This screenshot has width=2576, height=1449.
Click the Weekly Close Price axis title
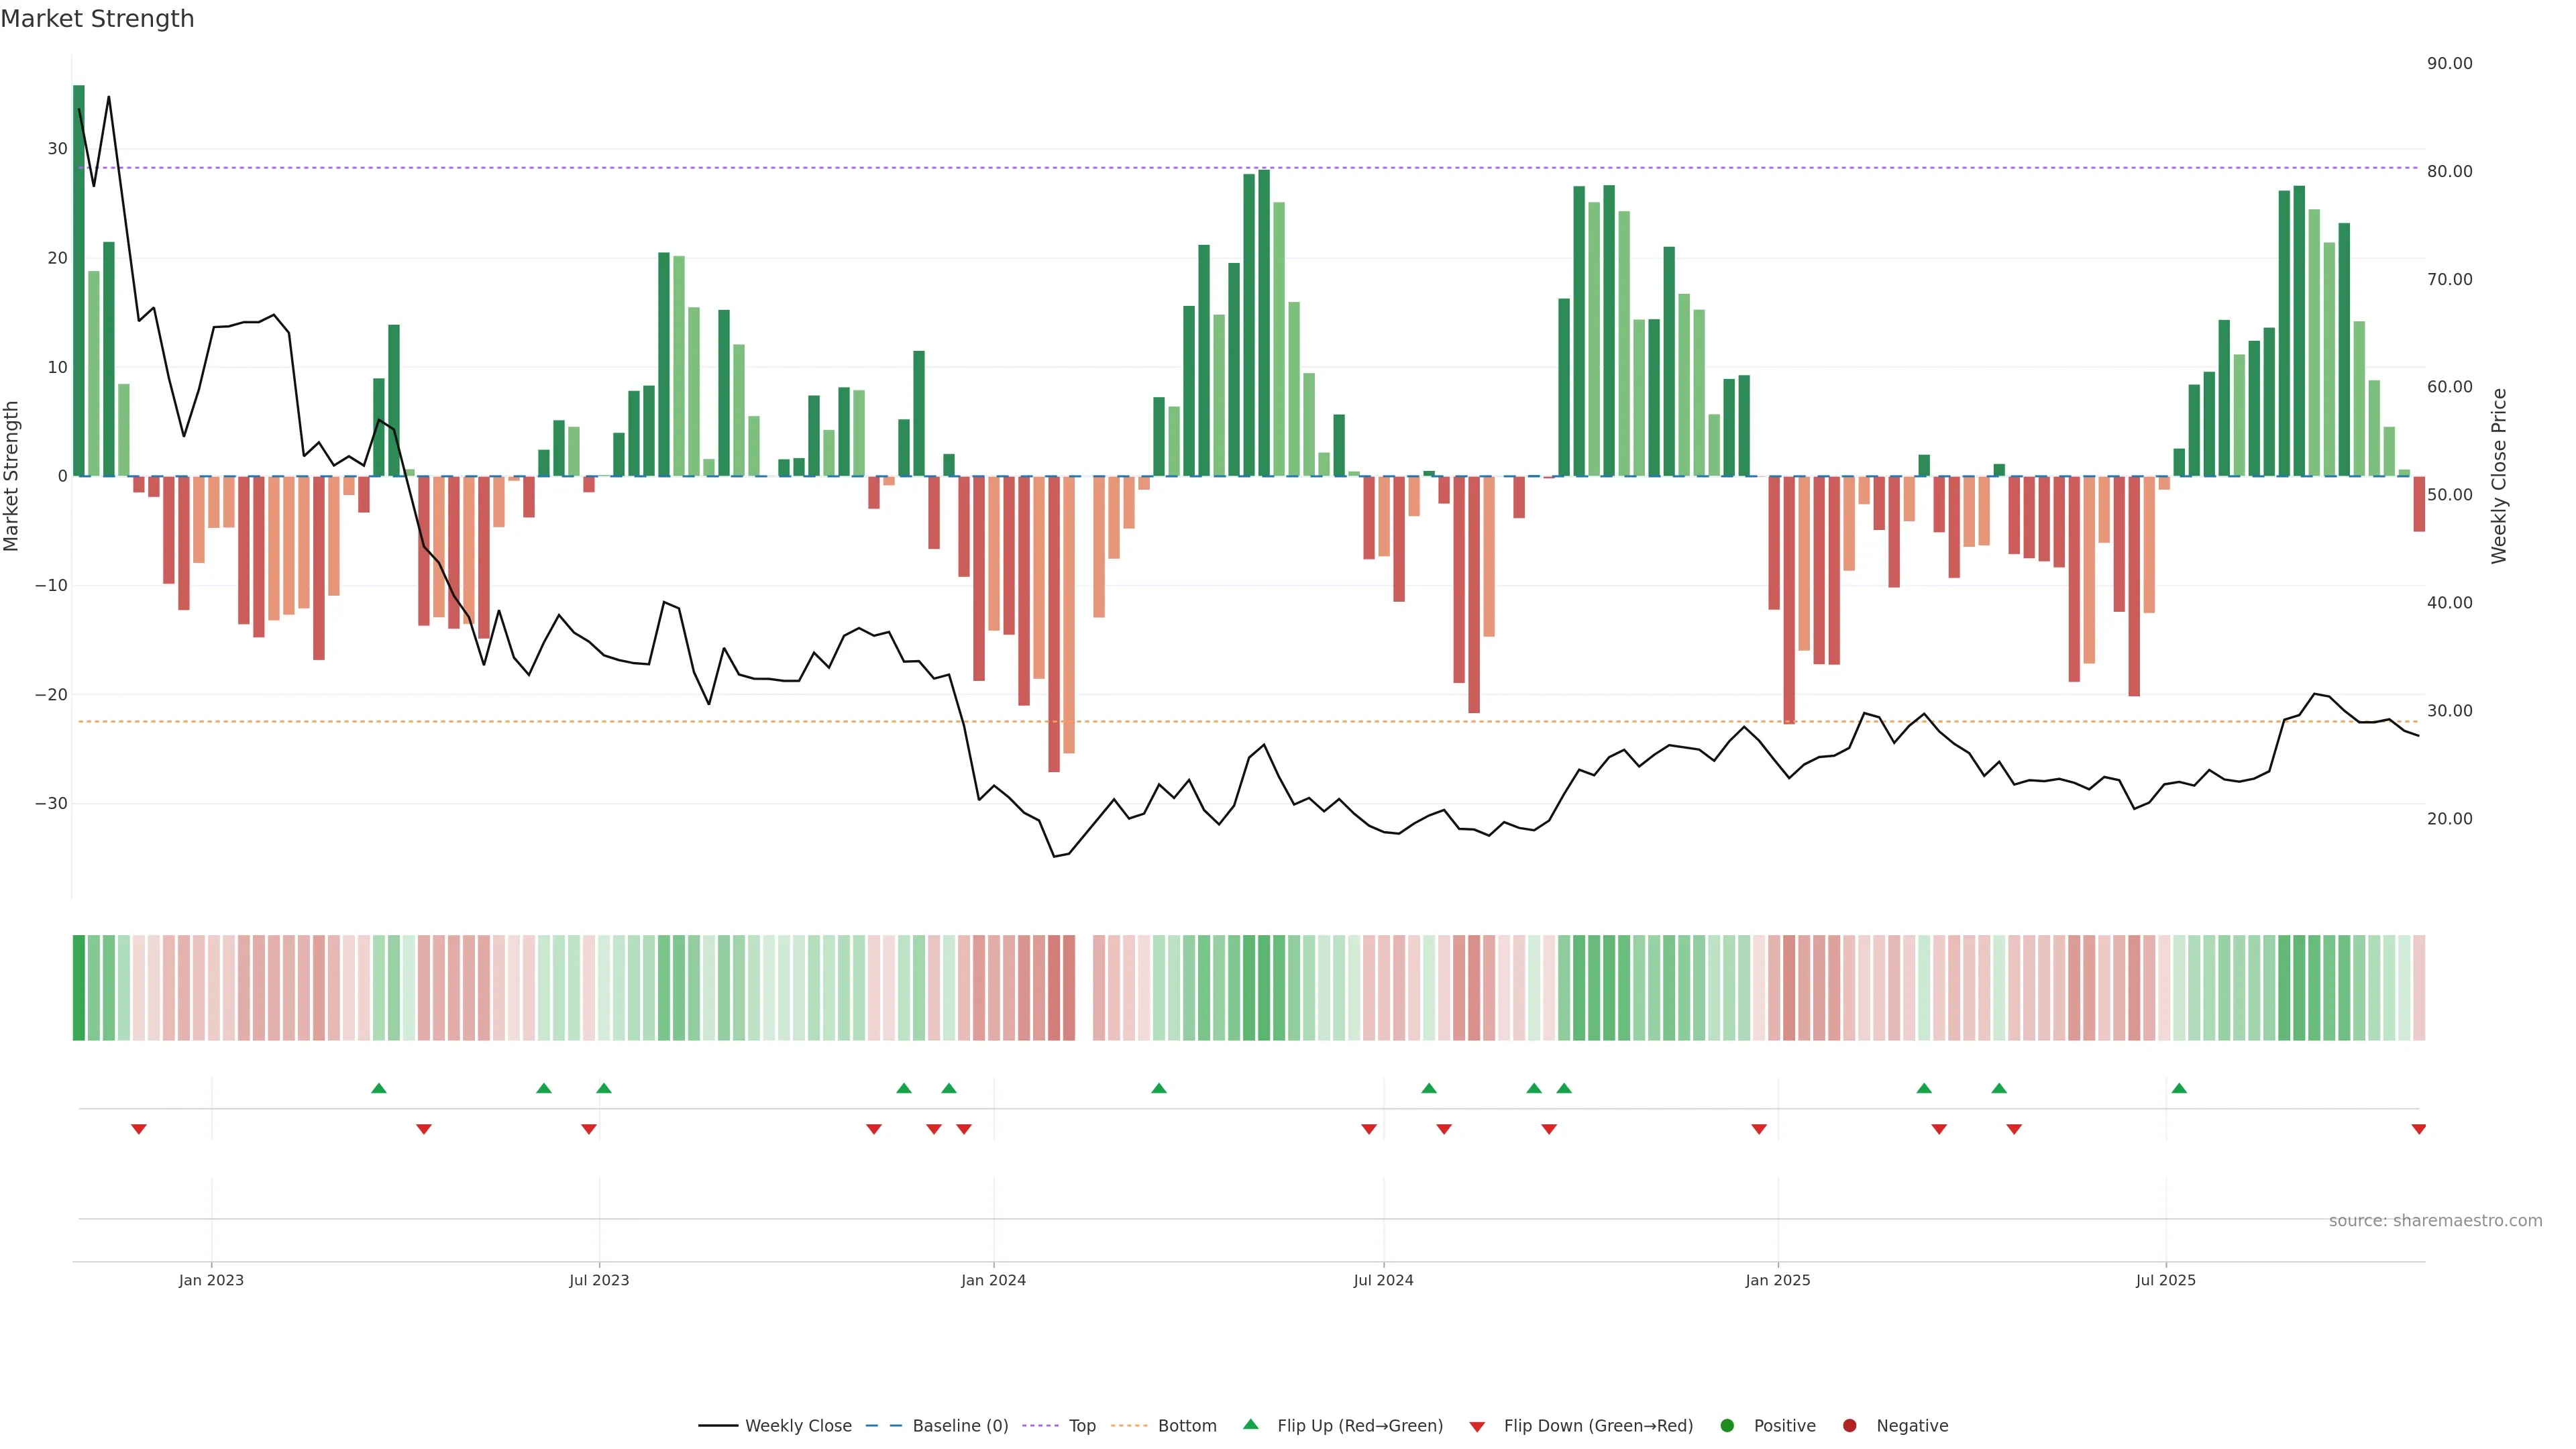(2499, 476)
